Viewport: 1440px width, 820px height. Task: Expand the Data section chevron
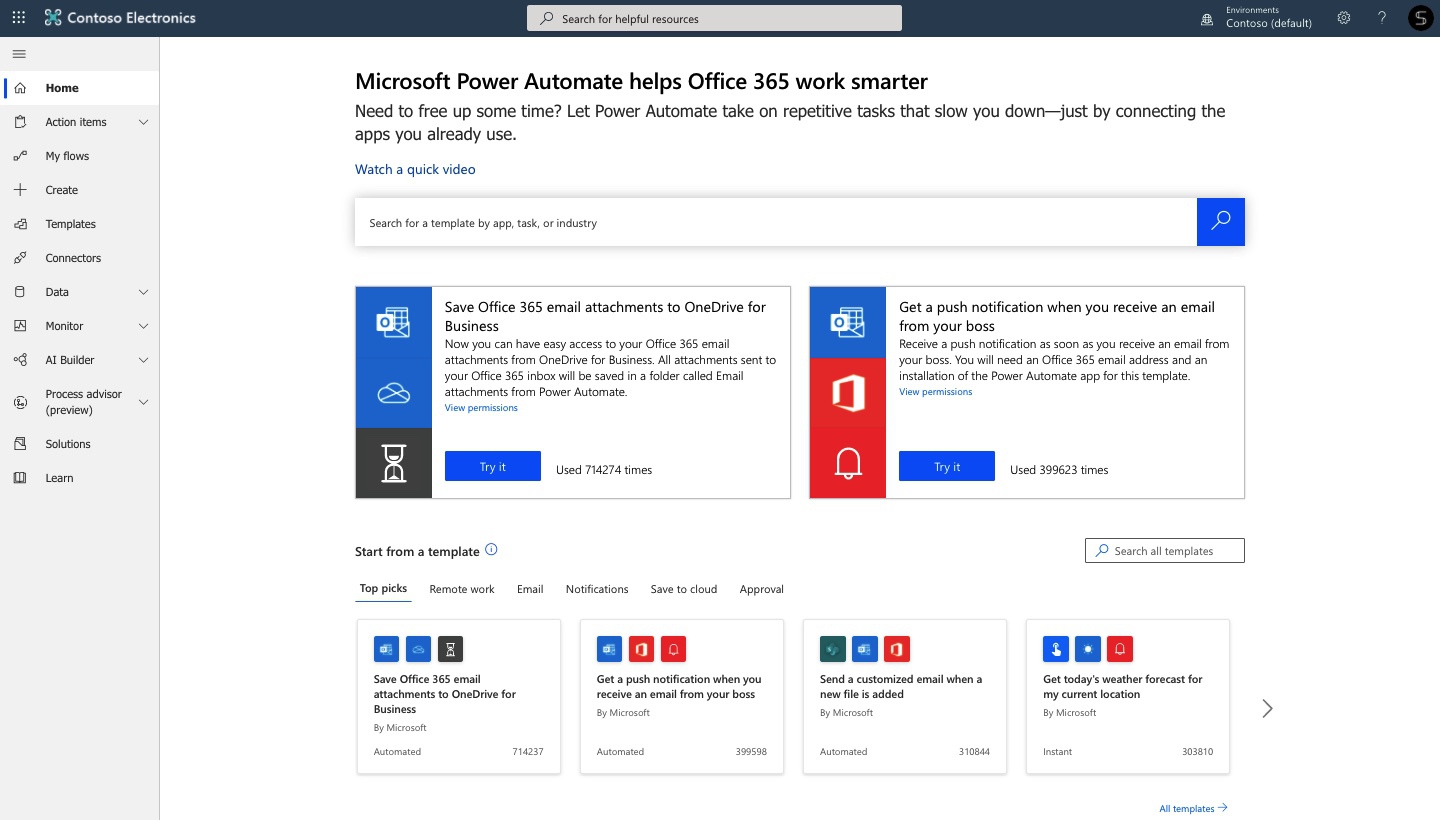(x=143, y=292)
